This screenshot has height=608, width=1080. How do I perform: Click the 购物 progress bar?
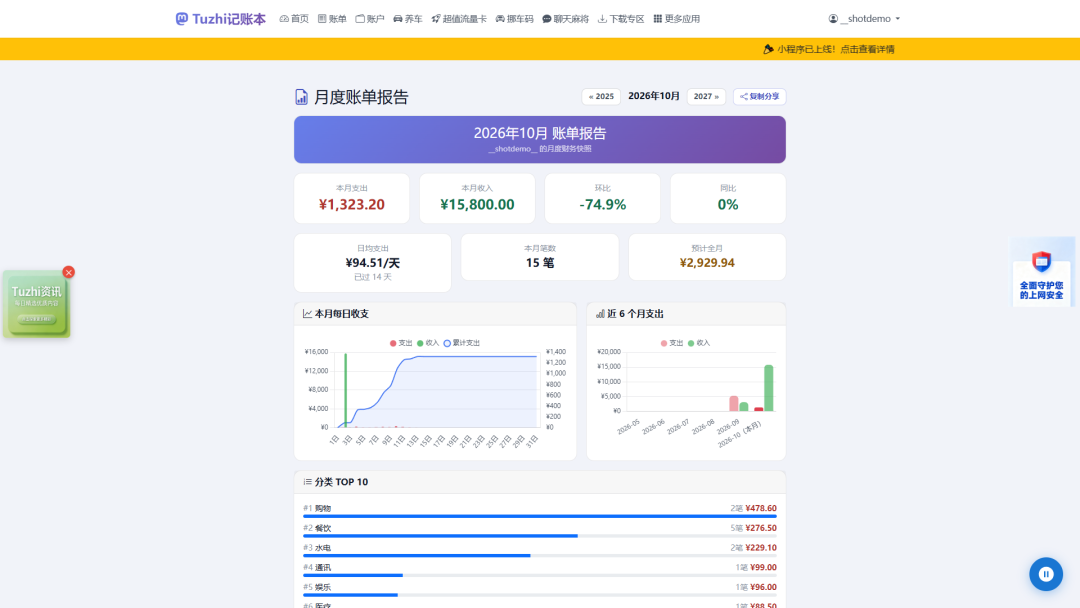[540, 516]
